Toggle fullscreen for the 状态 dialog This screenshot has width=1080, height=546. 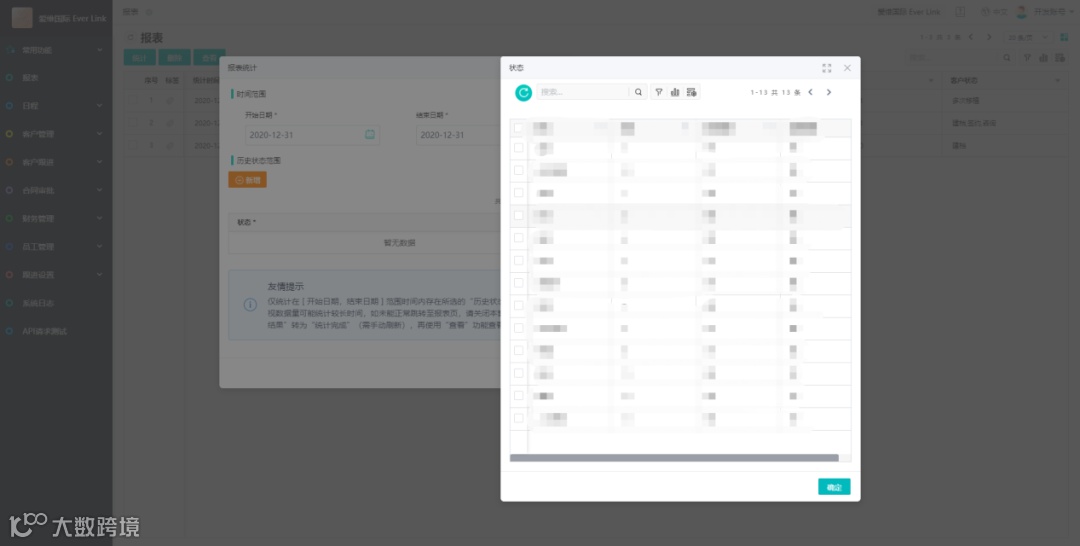(x=827, y=68)
